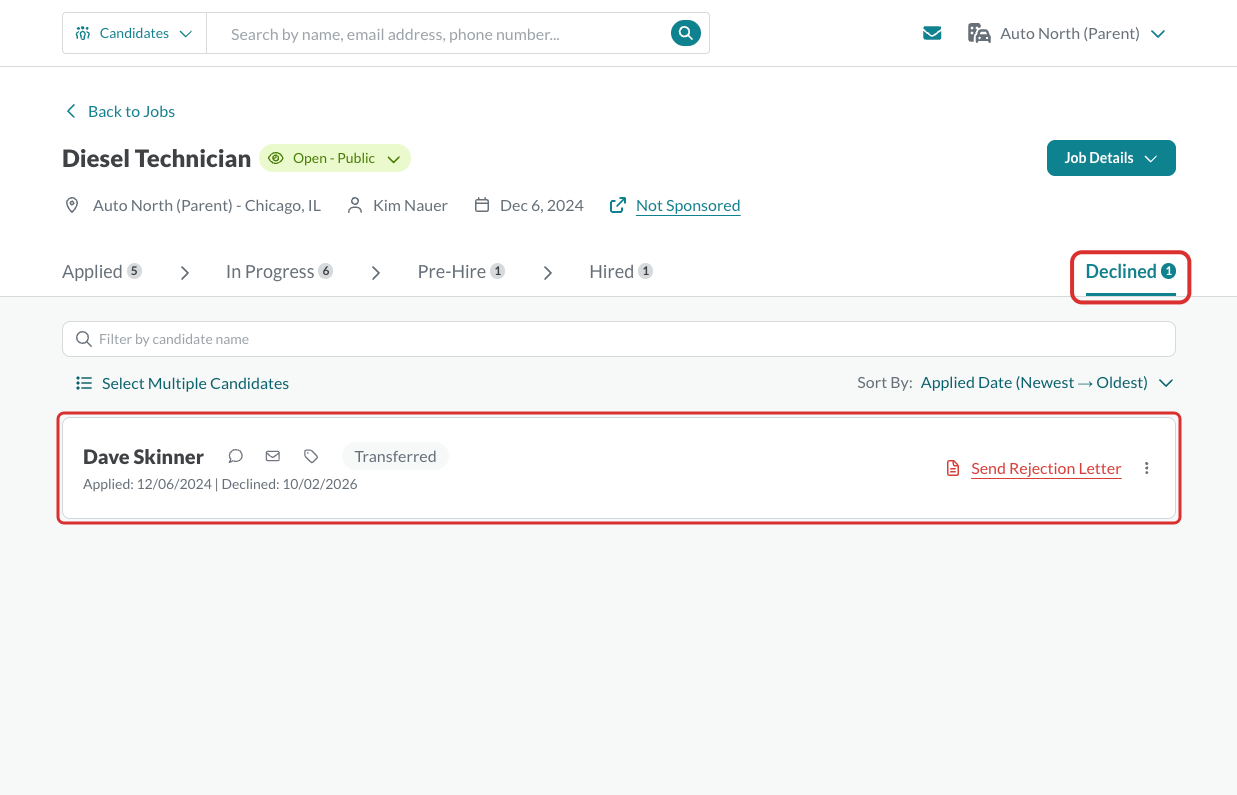Screen dimensions: 1237x795
Task: Click the Kim Nauer recruiter name
Action: (x=410, y=205)
